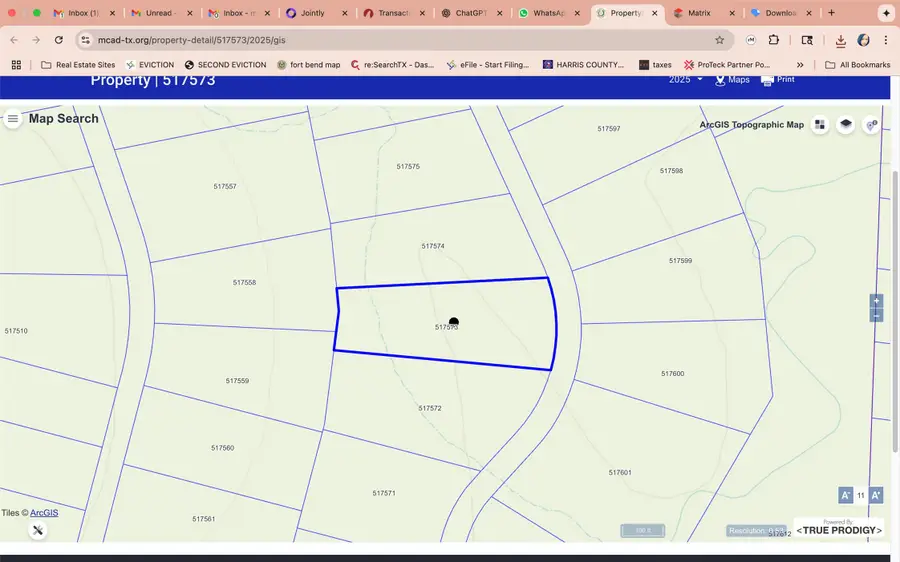Zoom out with the map minus button
The width and height of the screenshot is (900, 562).
tap(876, 315)
